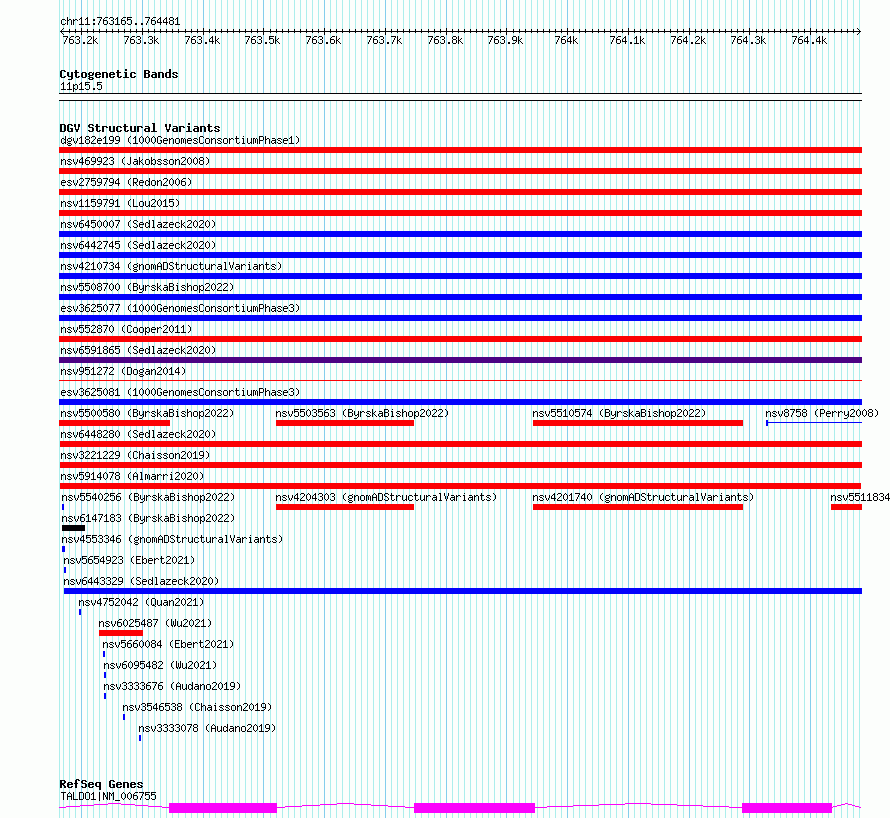Click the Cytogenetic Bands track title
The width and height of the screenshot is (890, 818).
tap(119, 74)
